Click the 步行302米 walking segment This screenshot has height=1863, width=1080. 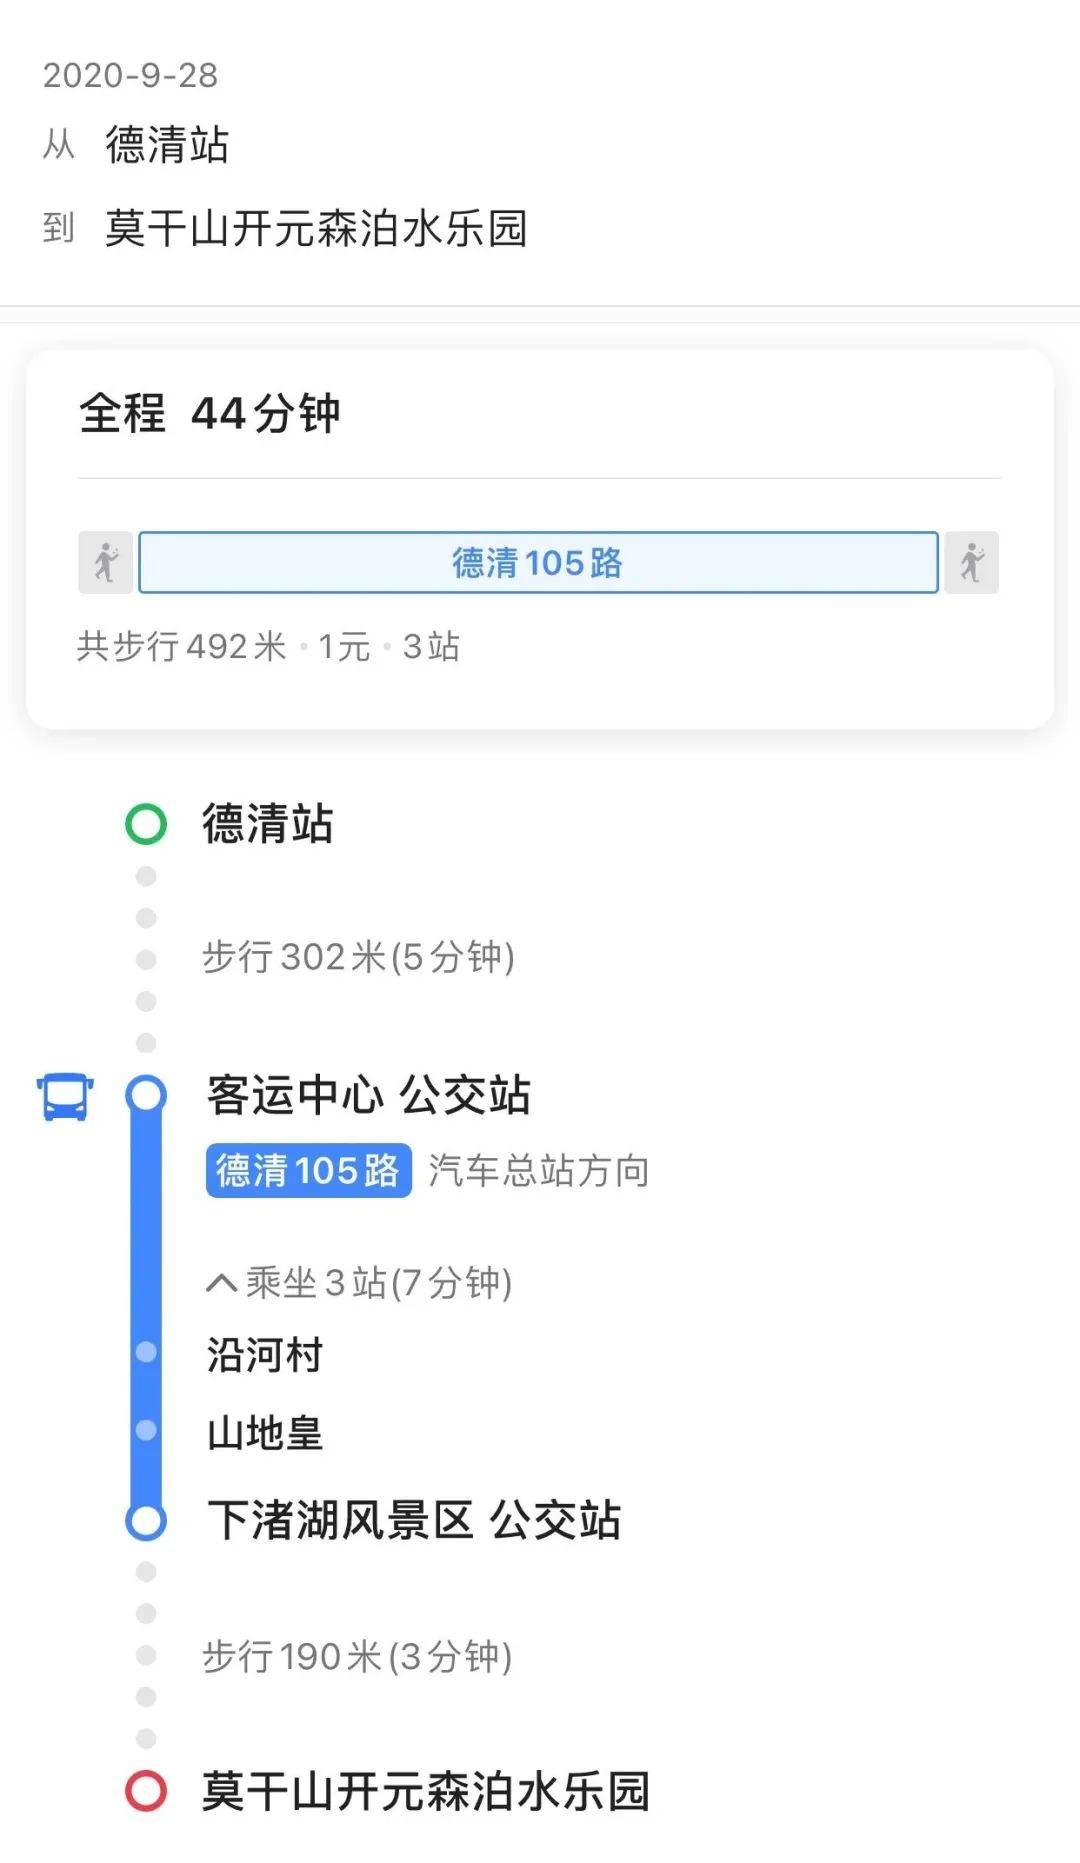pos(358,957)
